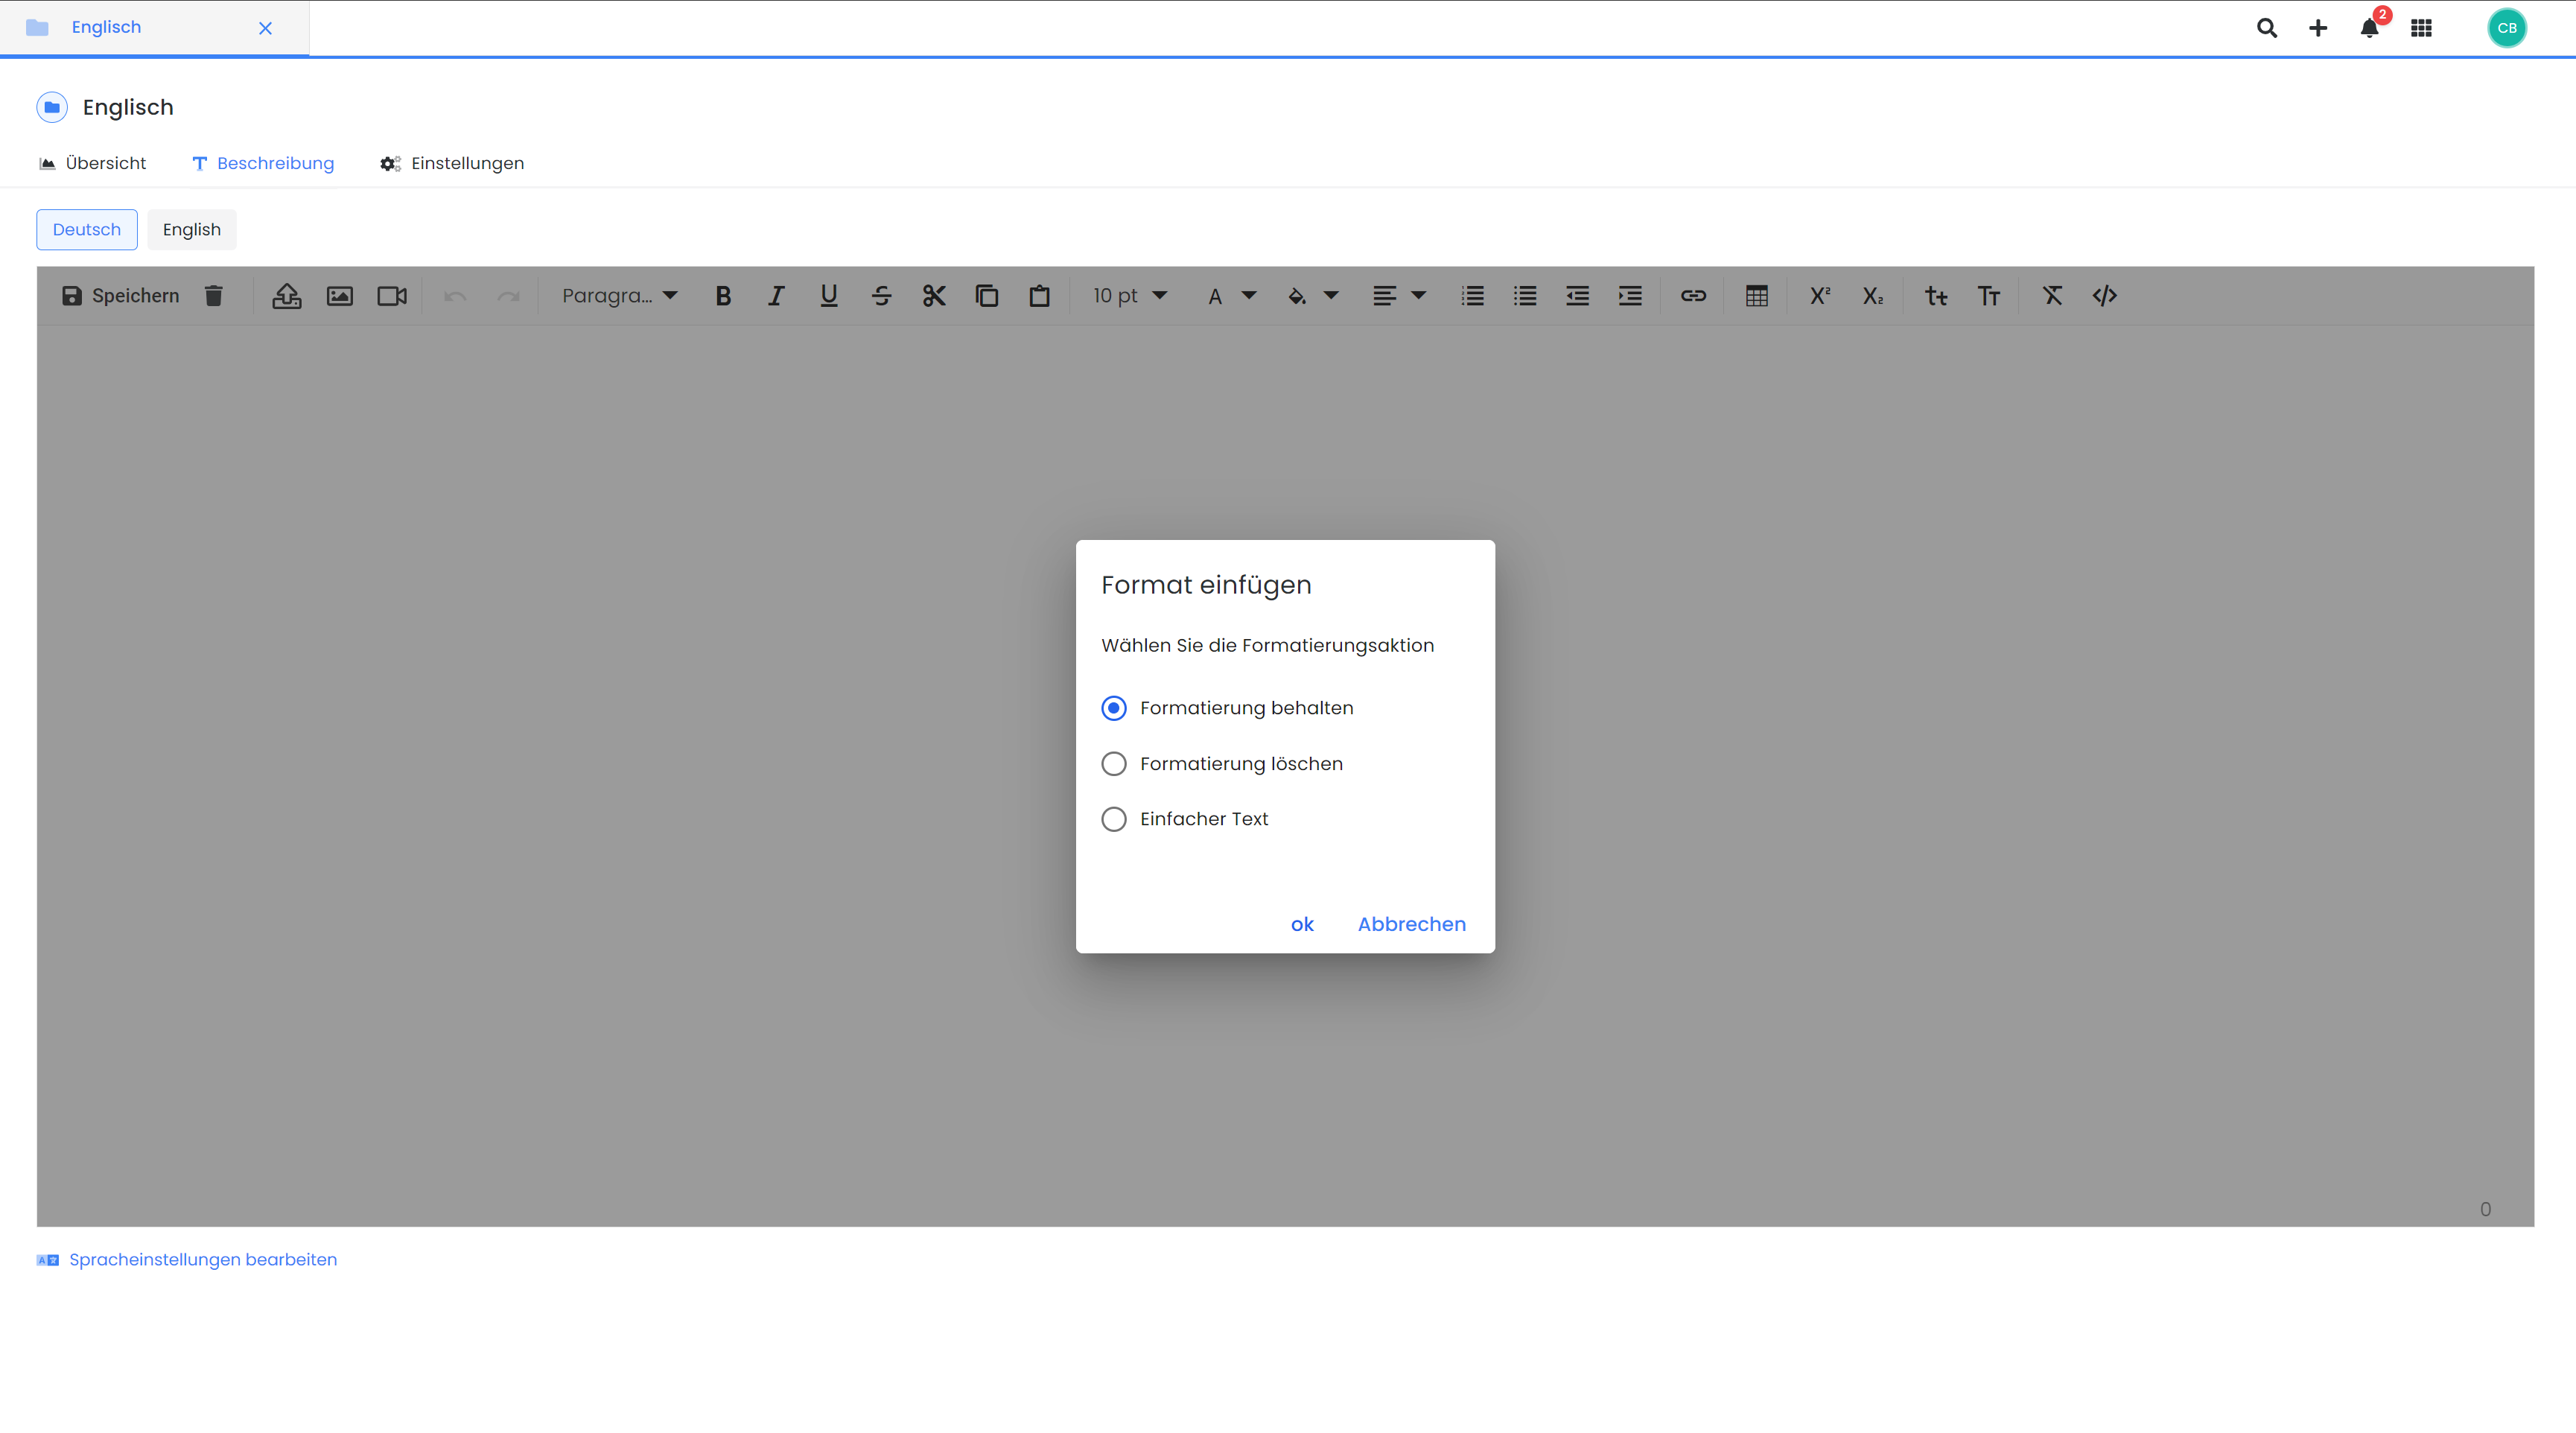Select the Formatierung löschen radio option
The image size is (2576, 1433).
[1113, 763]
